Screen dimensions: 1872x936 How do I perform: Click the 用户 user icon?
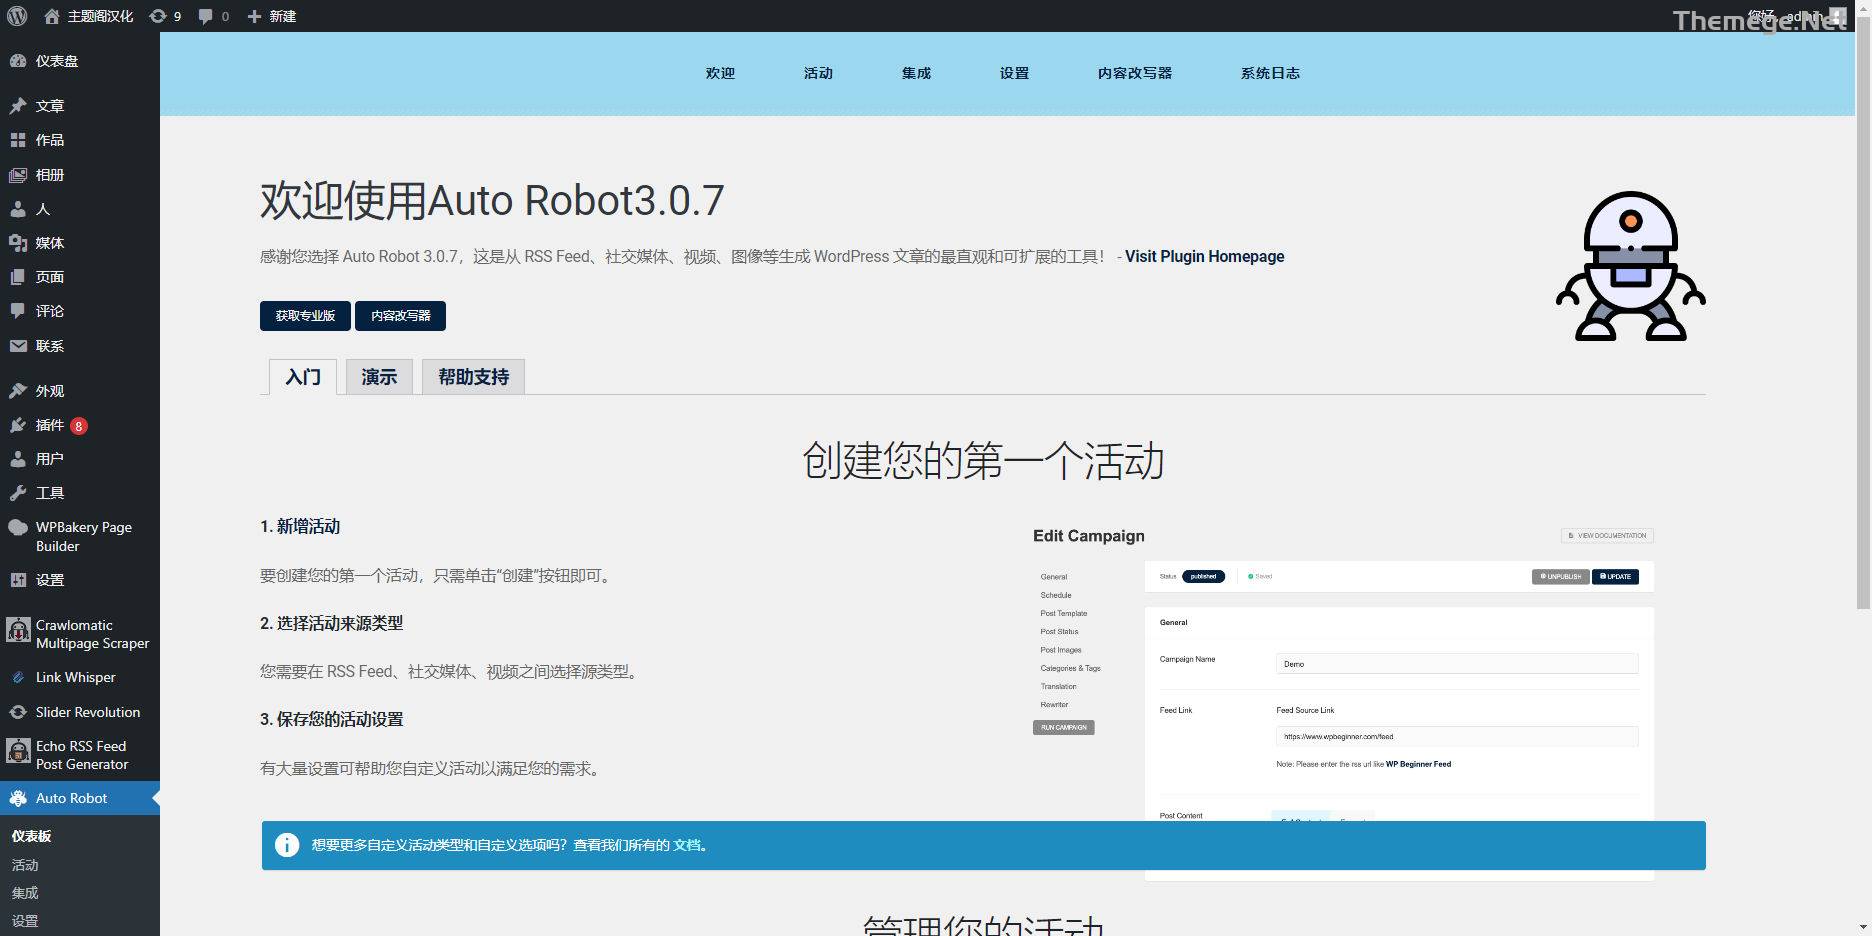coord(18,459)
